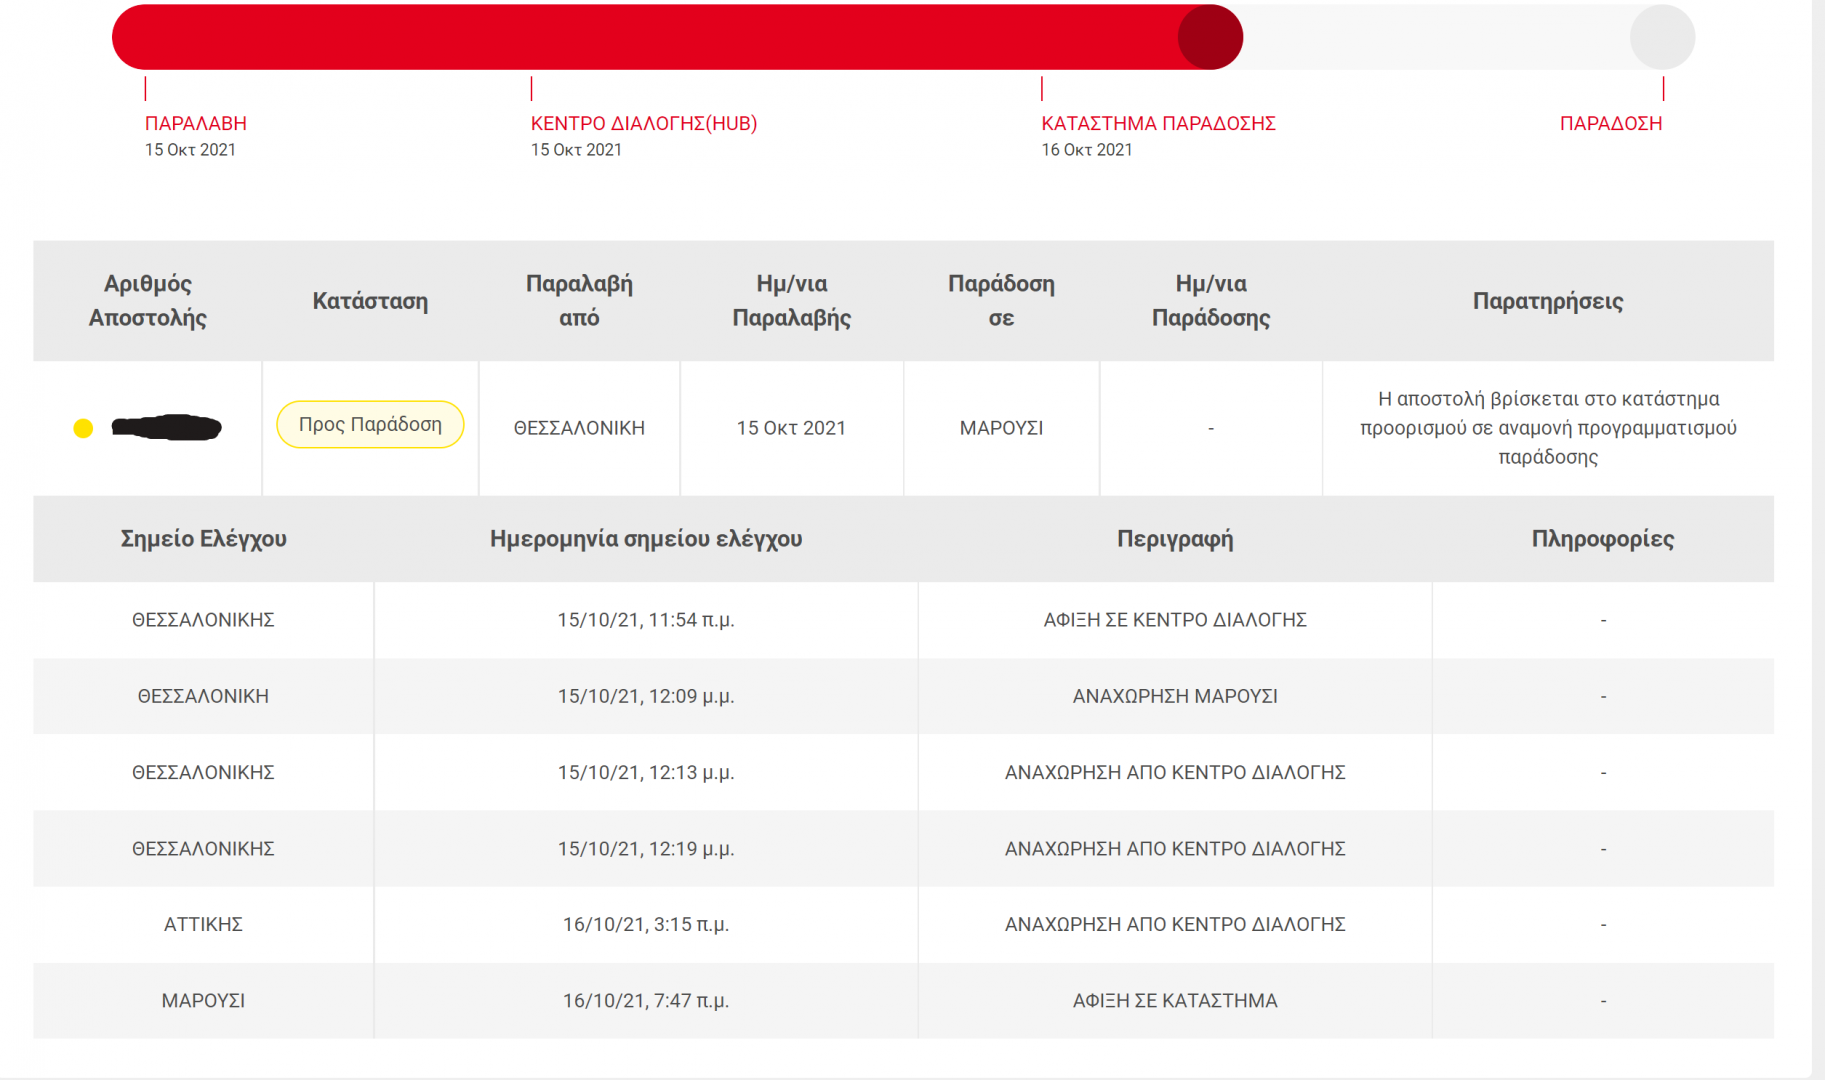Select the ΚΑΤΑΣΤΗΜΑ ΠΑΡΑΔΟΣΗΣ stage label
This screenshot has width=1825, height=1080.
point(1158,123)
